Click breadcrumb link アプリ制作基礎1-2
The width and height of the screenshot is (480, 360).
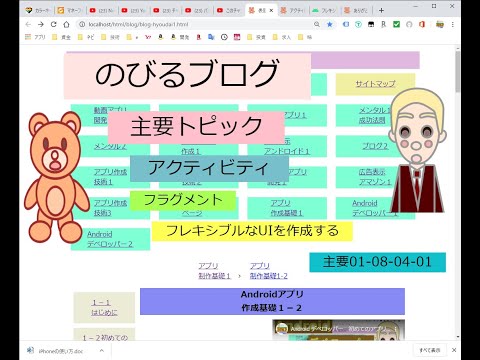(269, 271)
